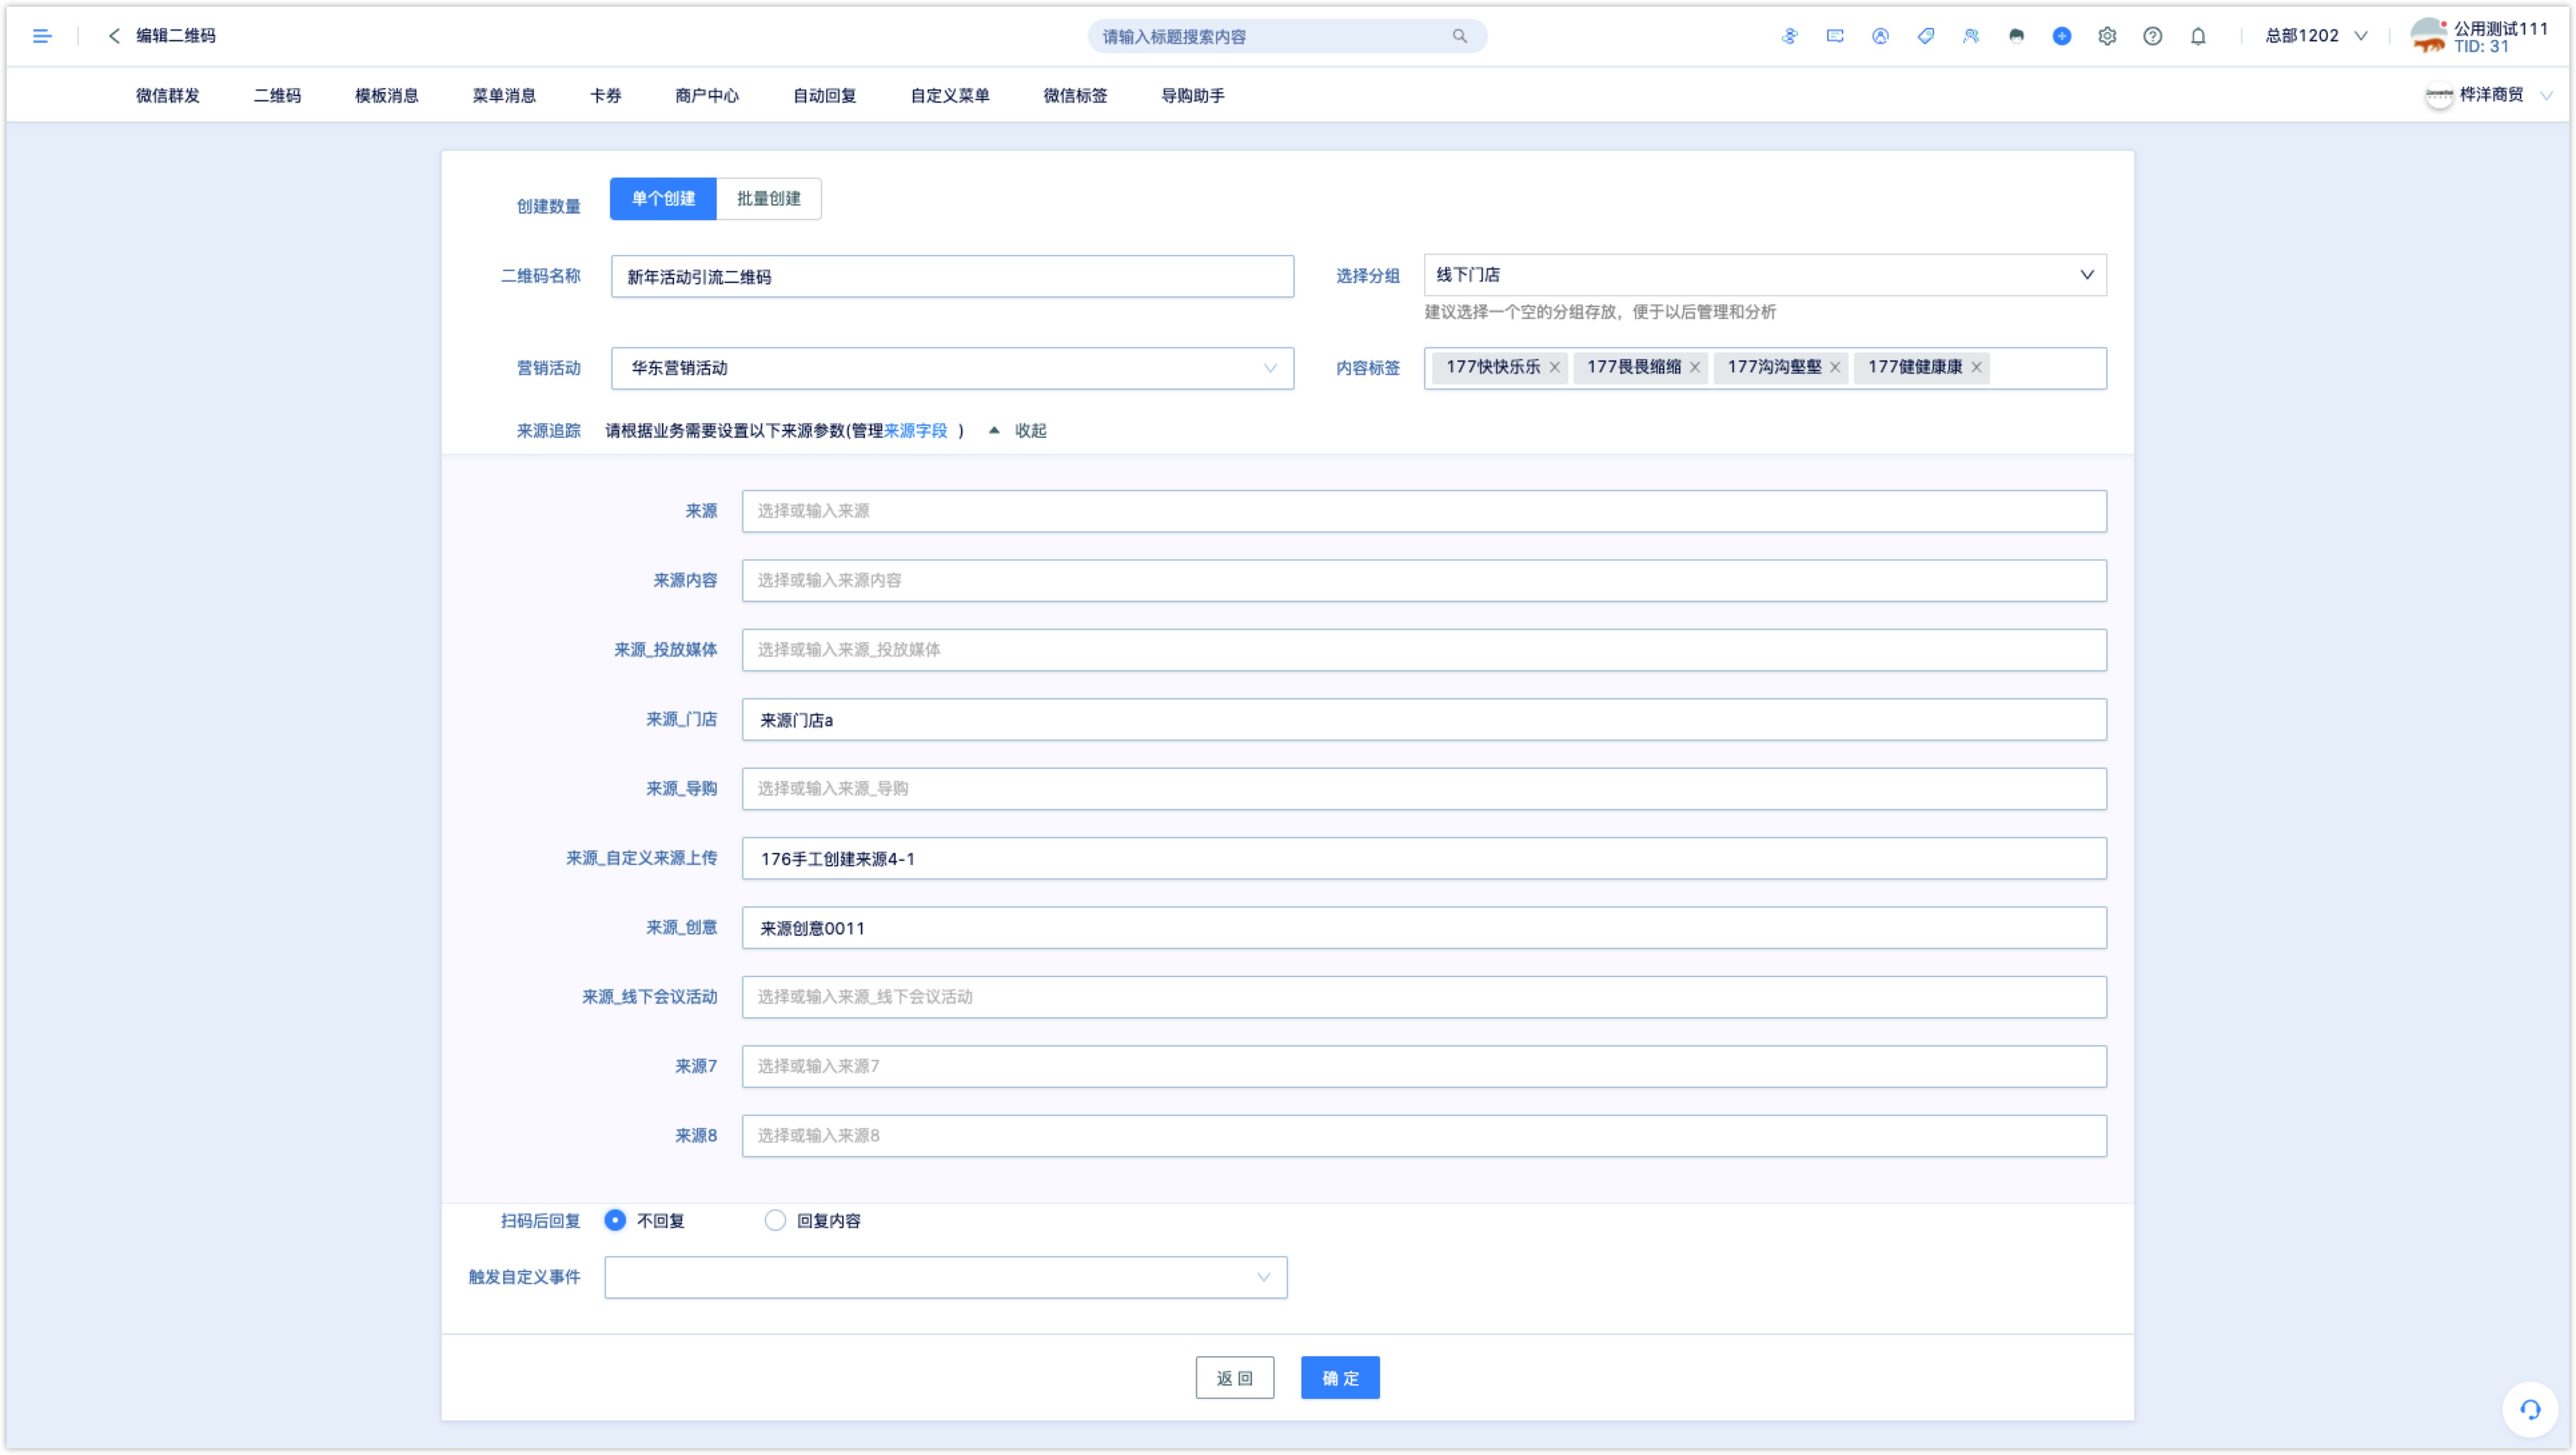2576x1455 pixels.
Task: Expand the 桦洋商贸 account chevron
Action: pos(2546,95)
